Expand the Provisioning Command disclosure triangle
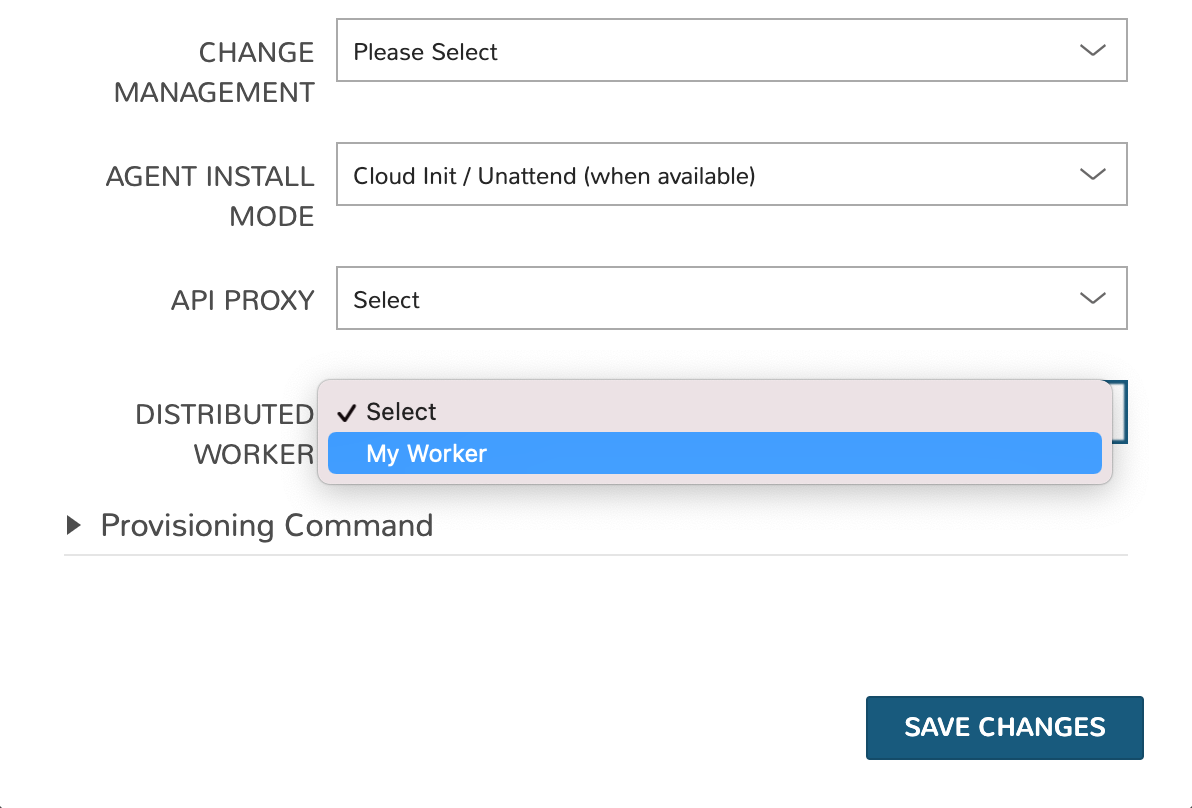 click(74, 525)
